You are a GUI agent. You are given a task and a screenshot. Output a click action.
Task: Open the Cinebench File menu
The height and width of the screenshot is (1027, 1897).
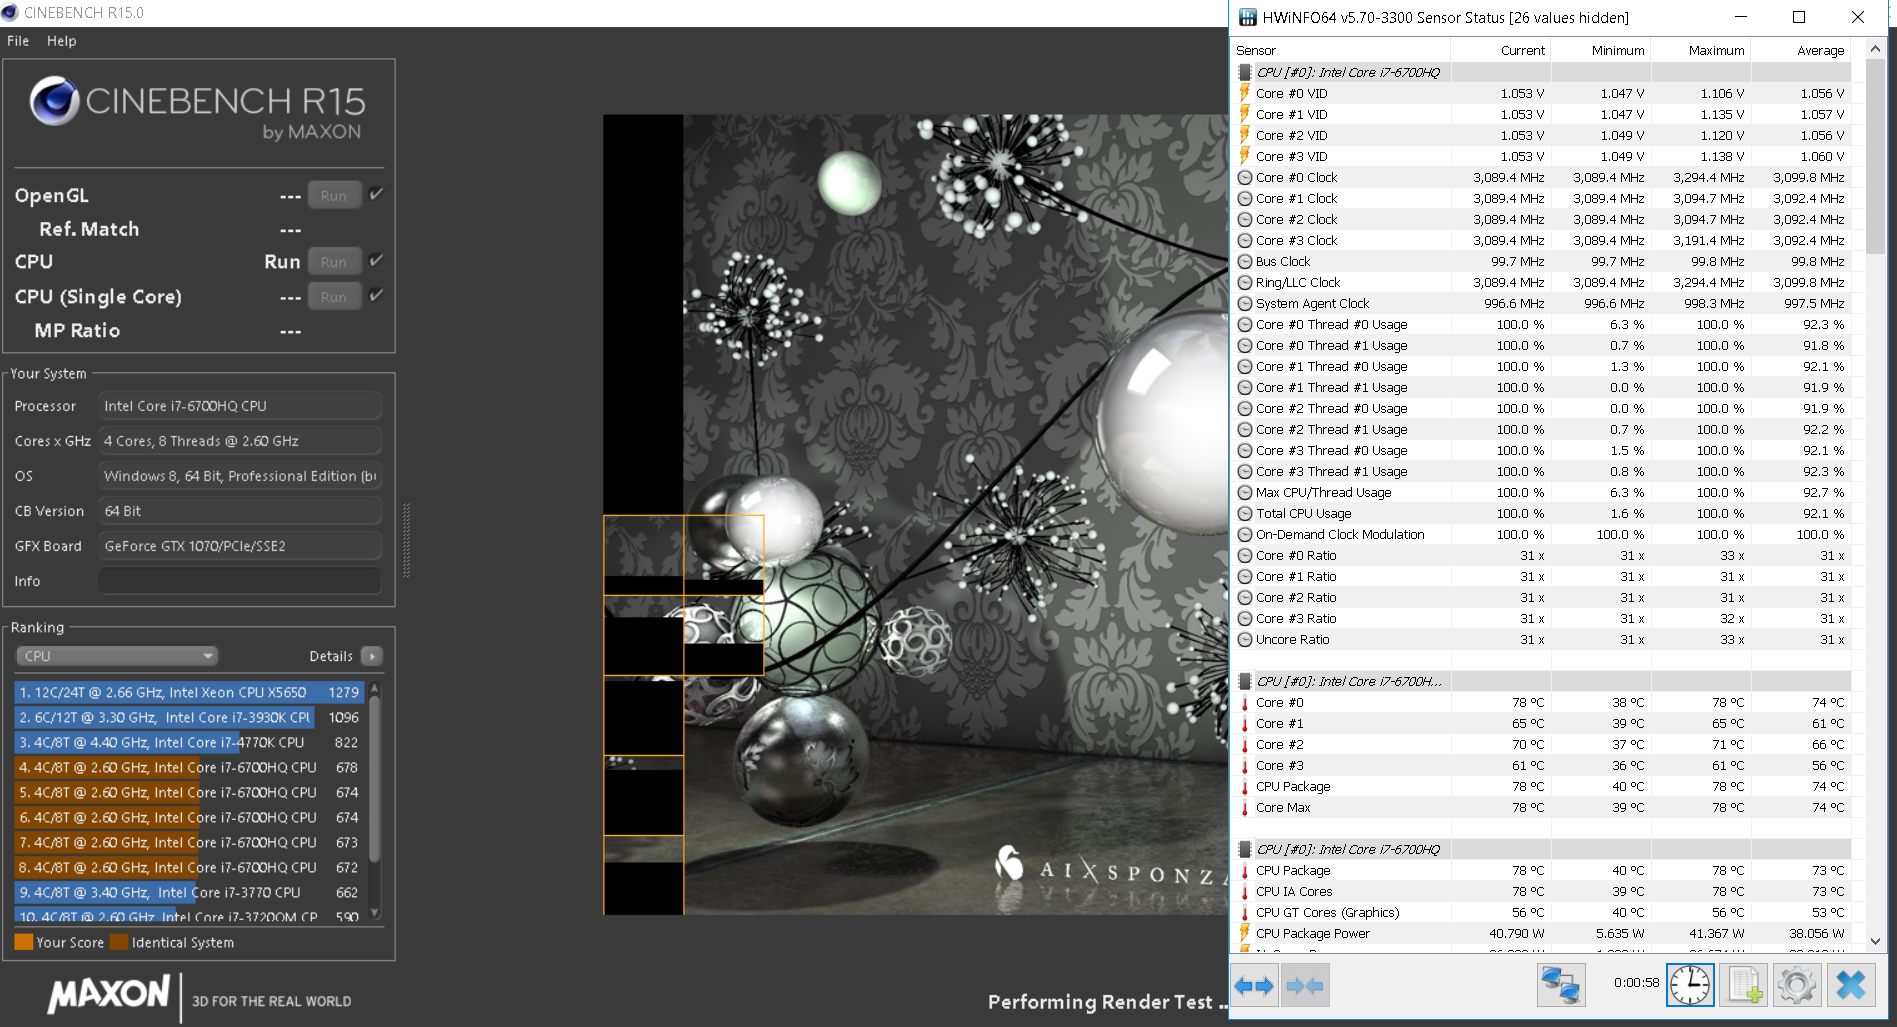18,41
